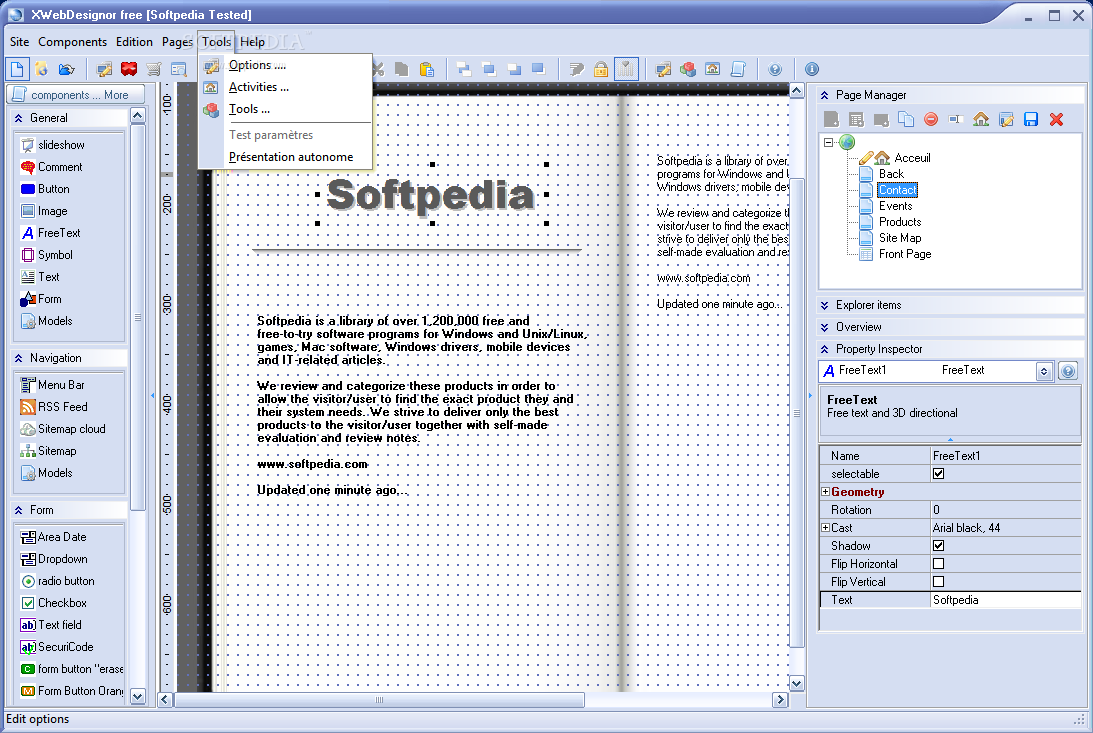Click the paste clipboard toolbar icon
Viewport: 1093px width, 733px height.
click(x=427, y=69)
